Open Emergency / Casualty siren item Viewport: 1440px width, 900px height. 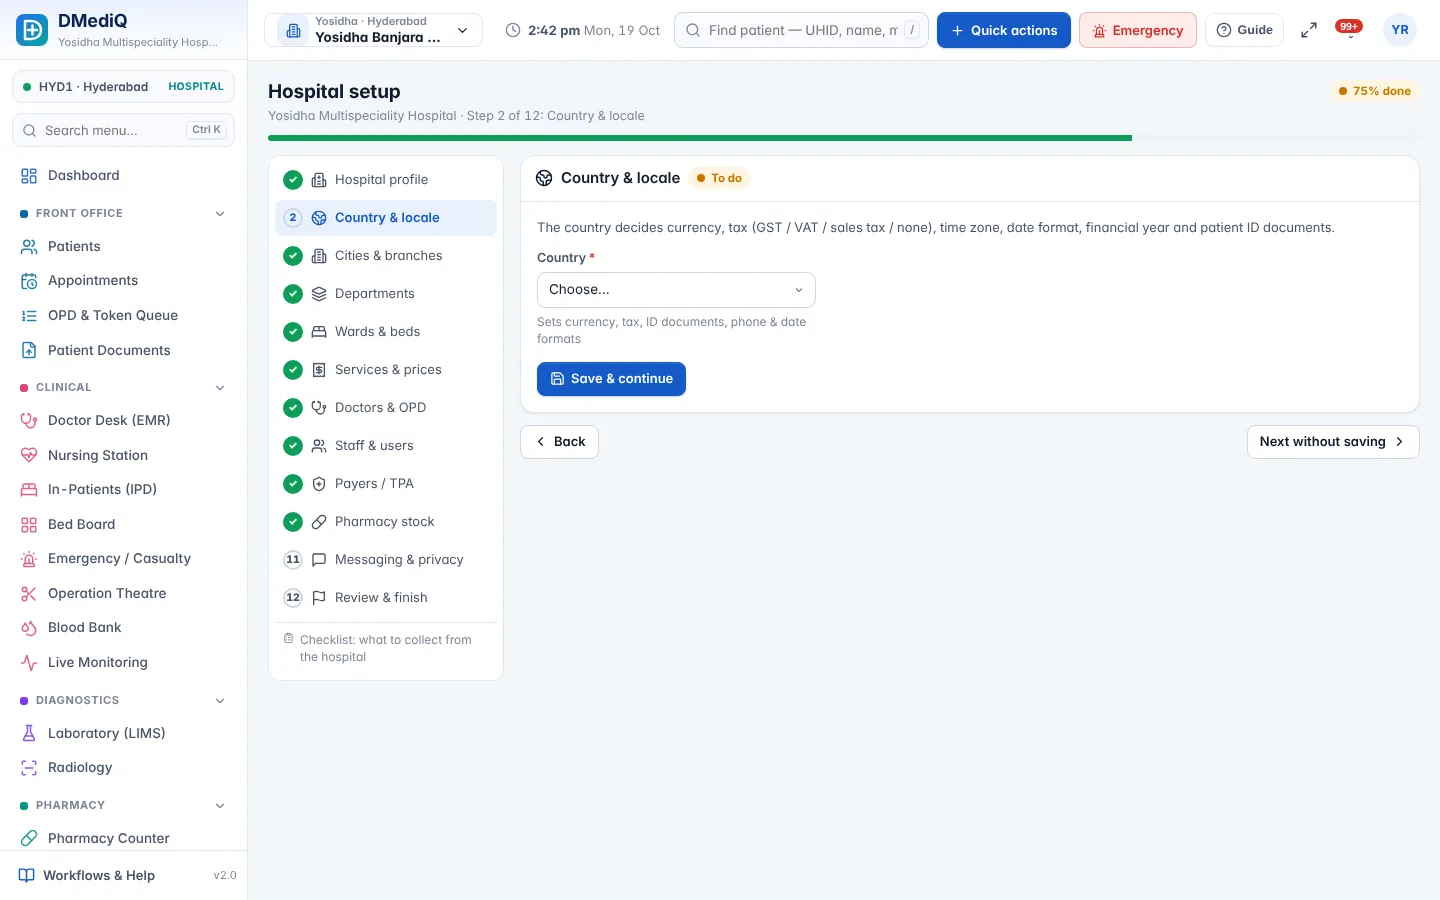pos(123,558)
